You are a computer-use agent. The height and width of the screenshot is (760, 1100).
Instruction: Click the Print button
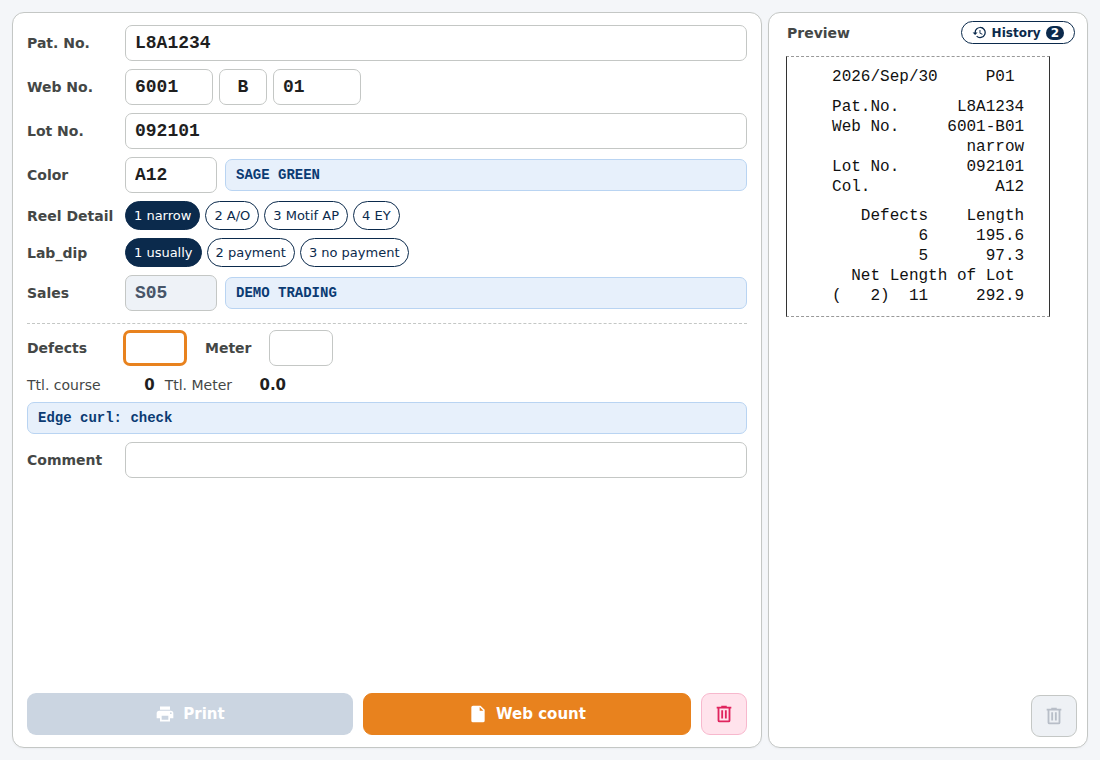tap(190, 714)
